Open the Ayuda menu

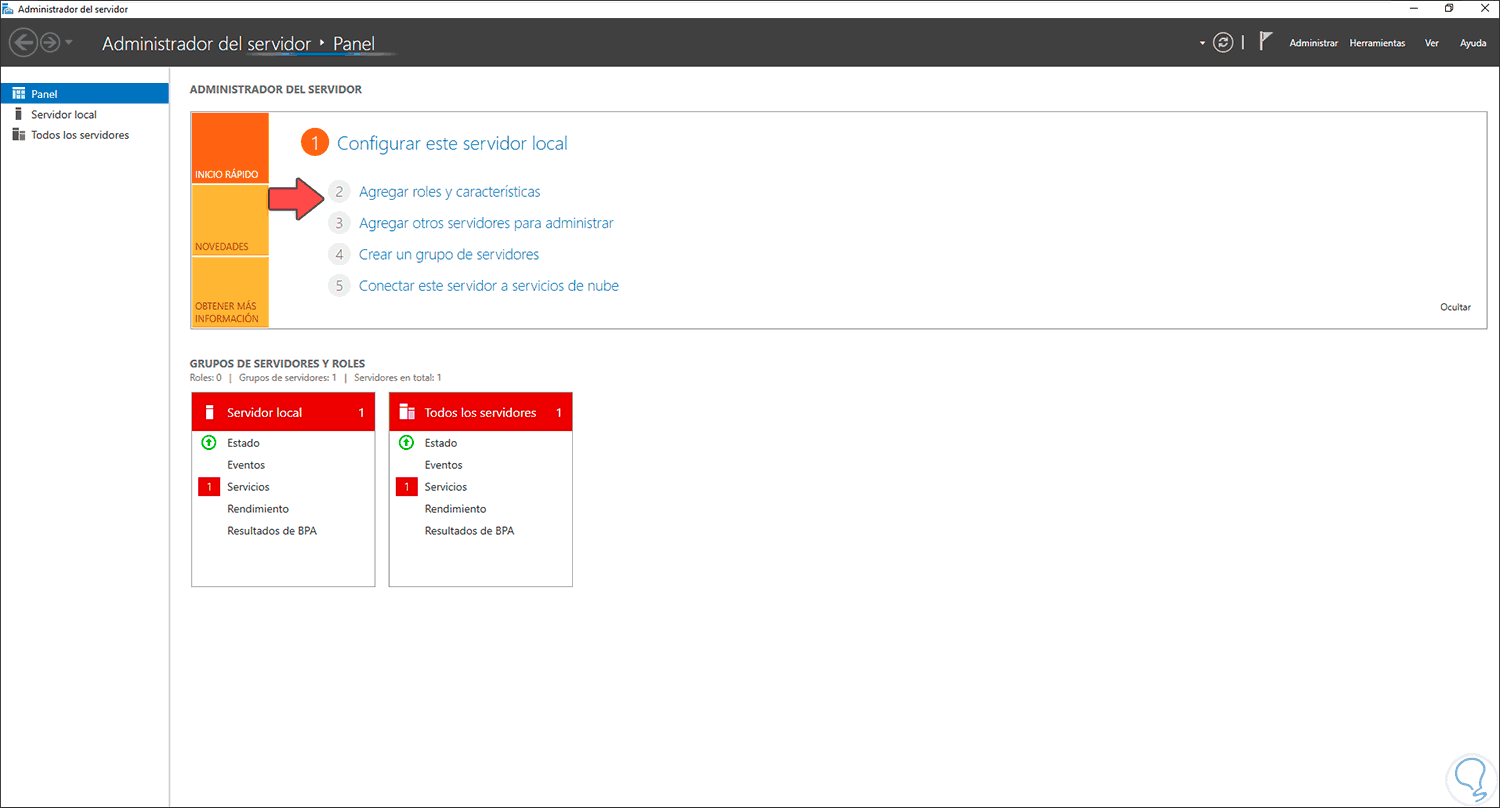click(x=1473, y=43)
